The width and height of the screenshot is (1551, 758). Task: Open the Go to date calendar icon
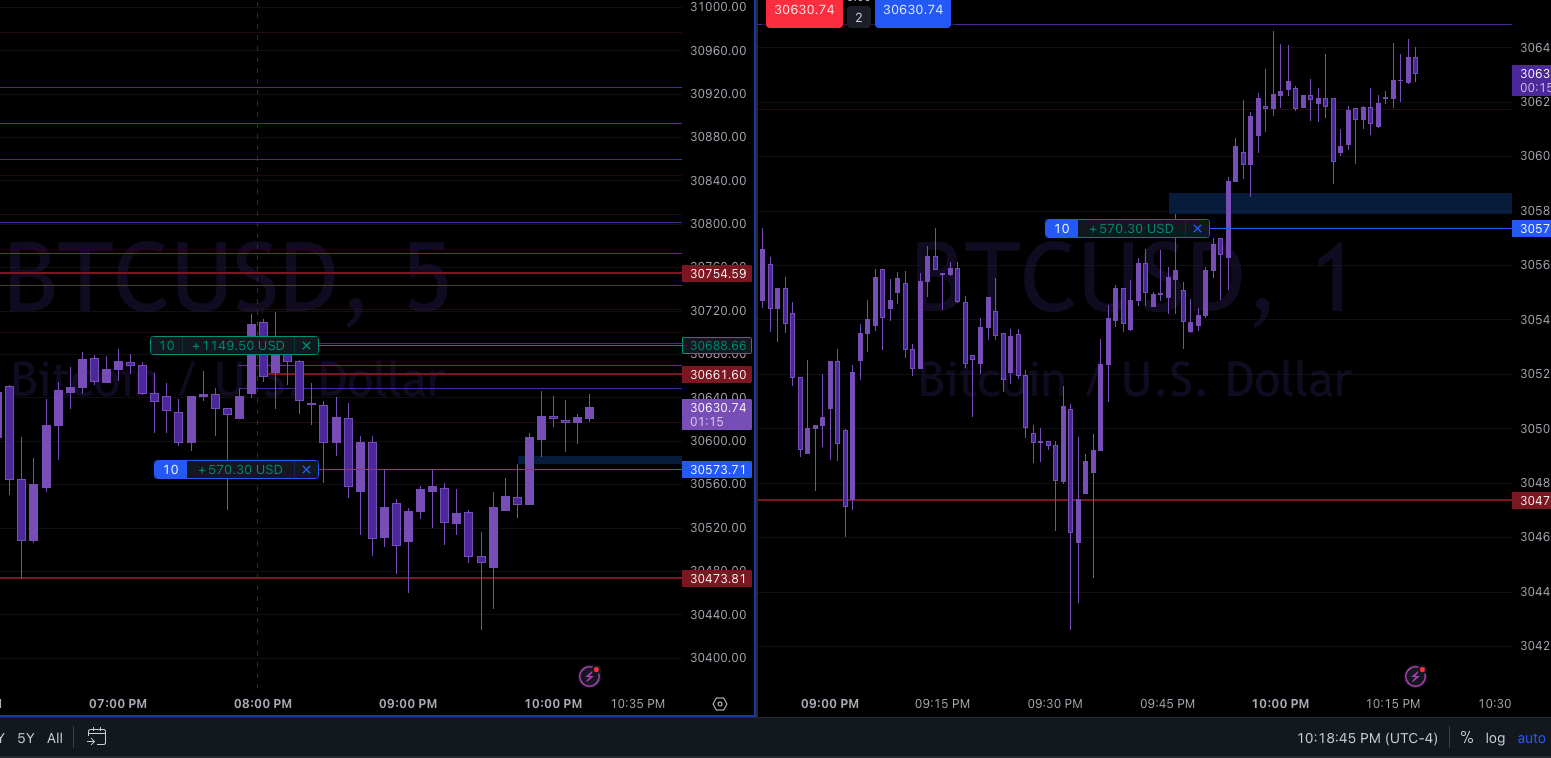tap(95, 737)
